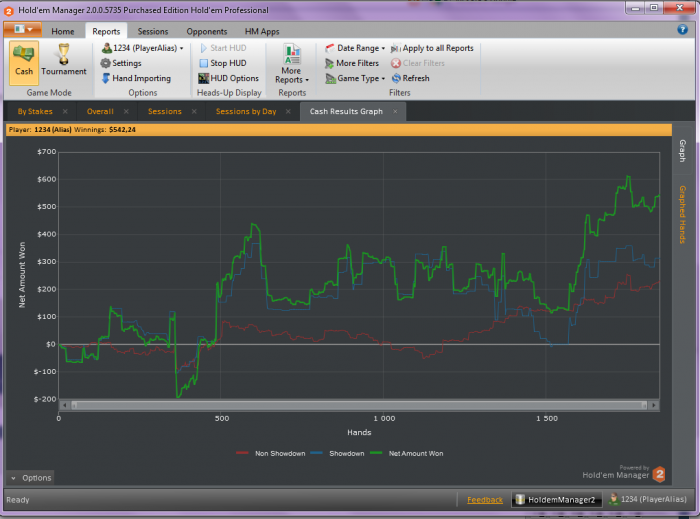
Task: Open the Sessions report tab
Action: click(165, 112)
